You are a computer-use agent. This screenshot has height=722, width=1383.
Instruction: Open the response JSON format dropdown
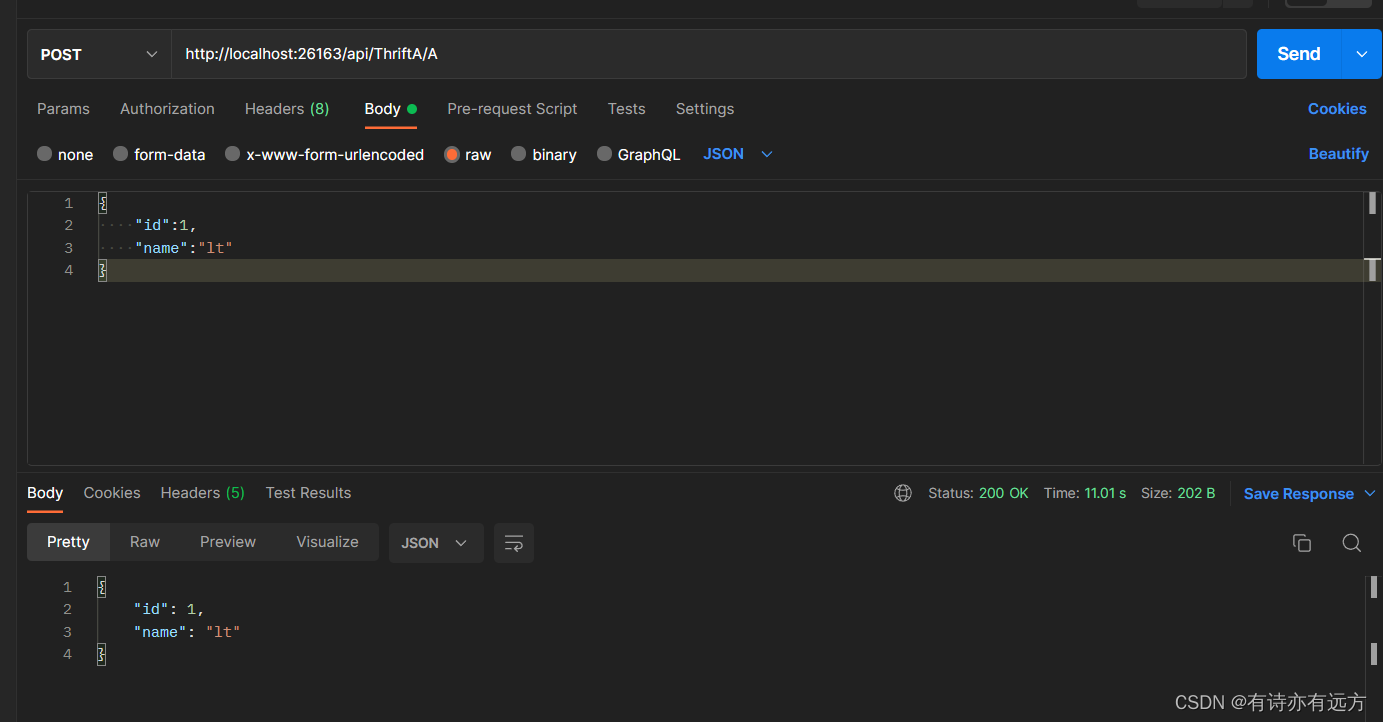click(x=436, y=543)
